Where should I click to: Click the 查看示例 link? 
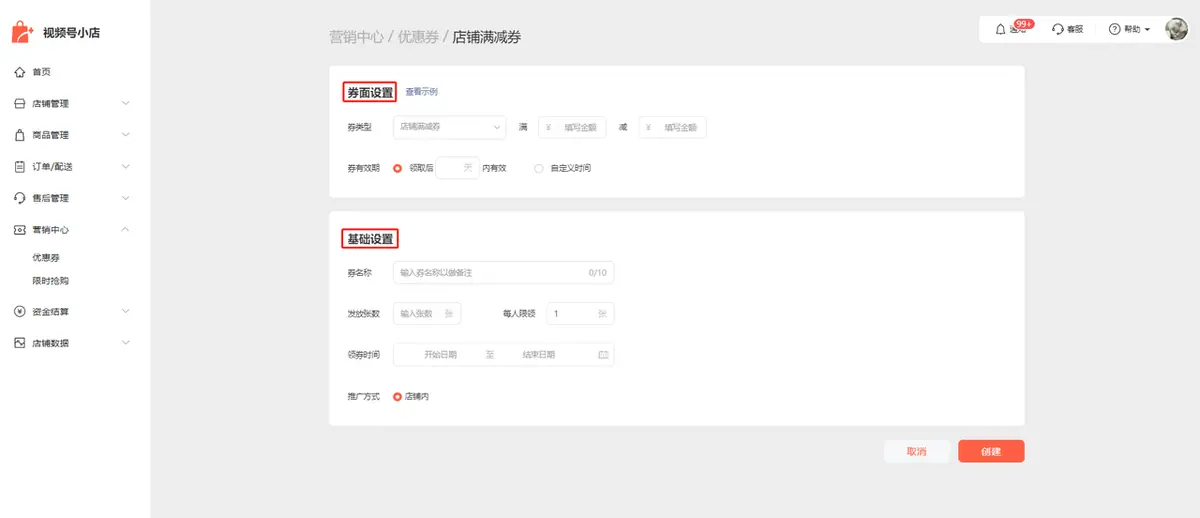(421, 92)
